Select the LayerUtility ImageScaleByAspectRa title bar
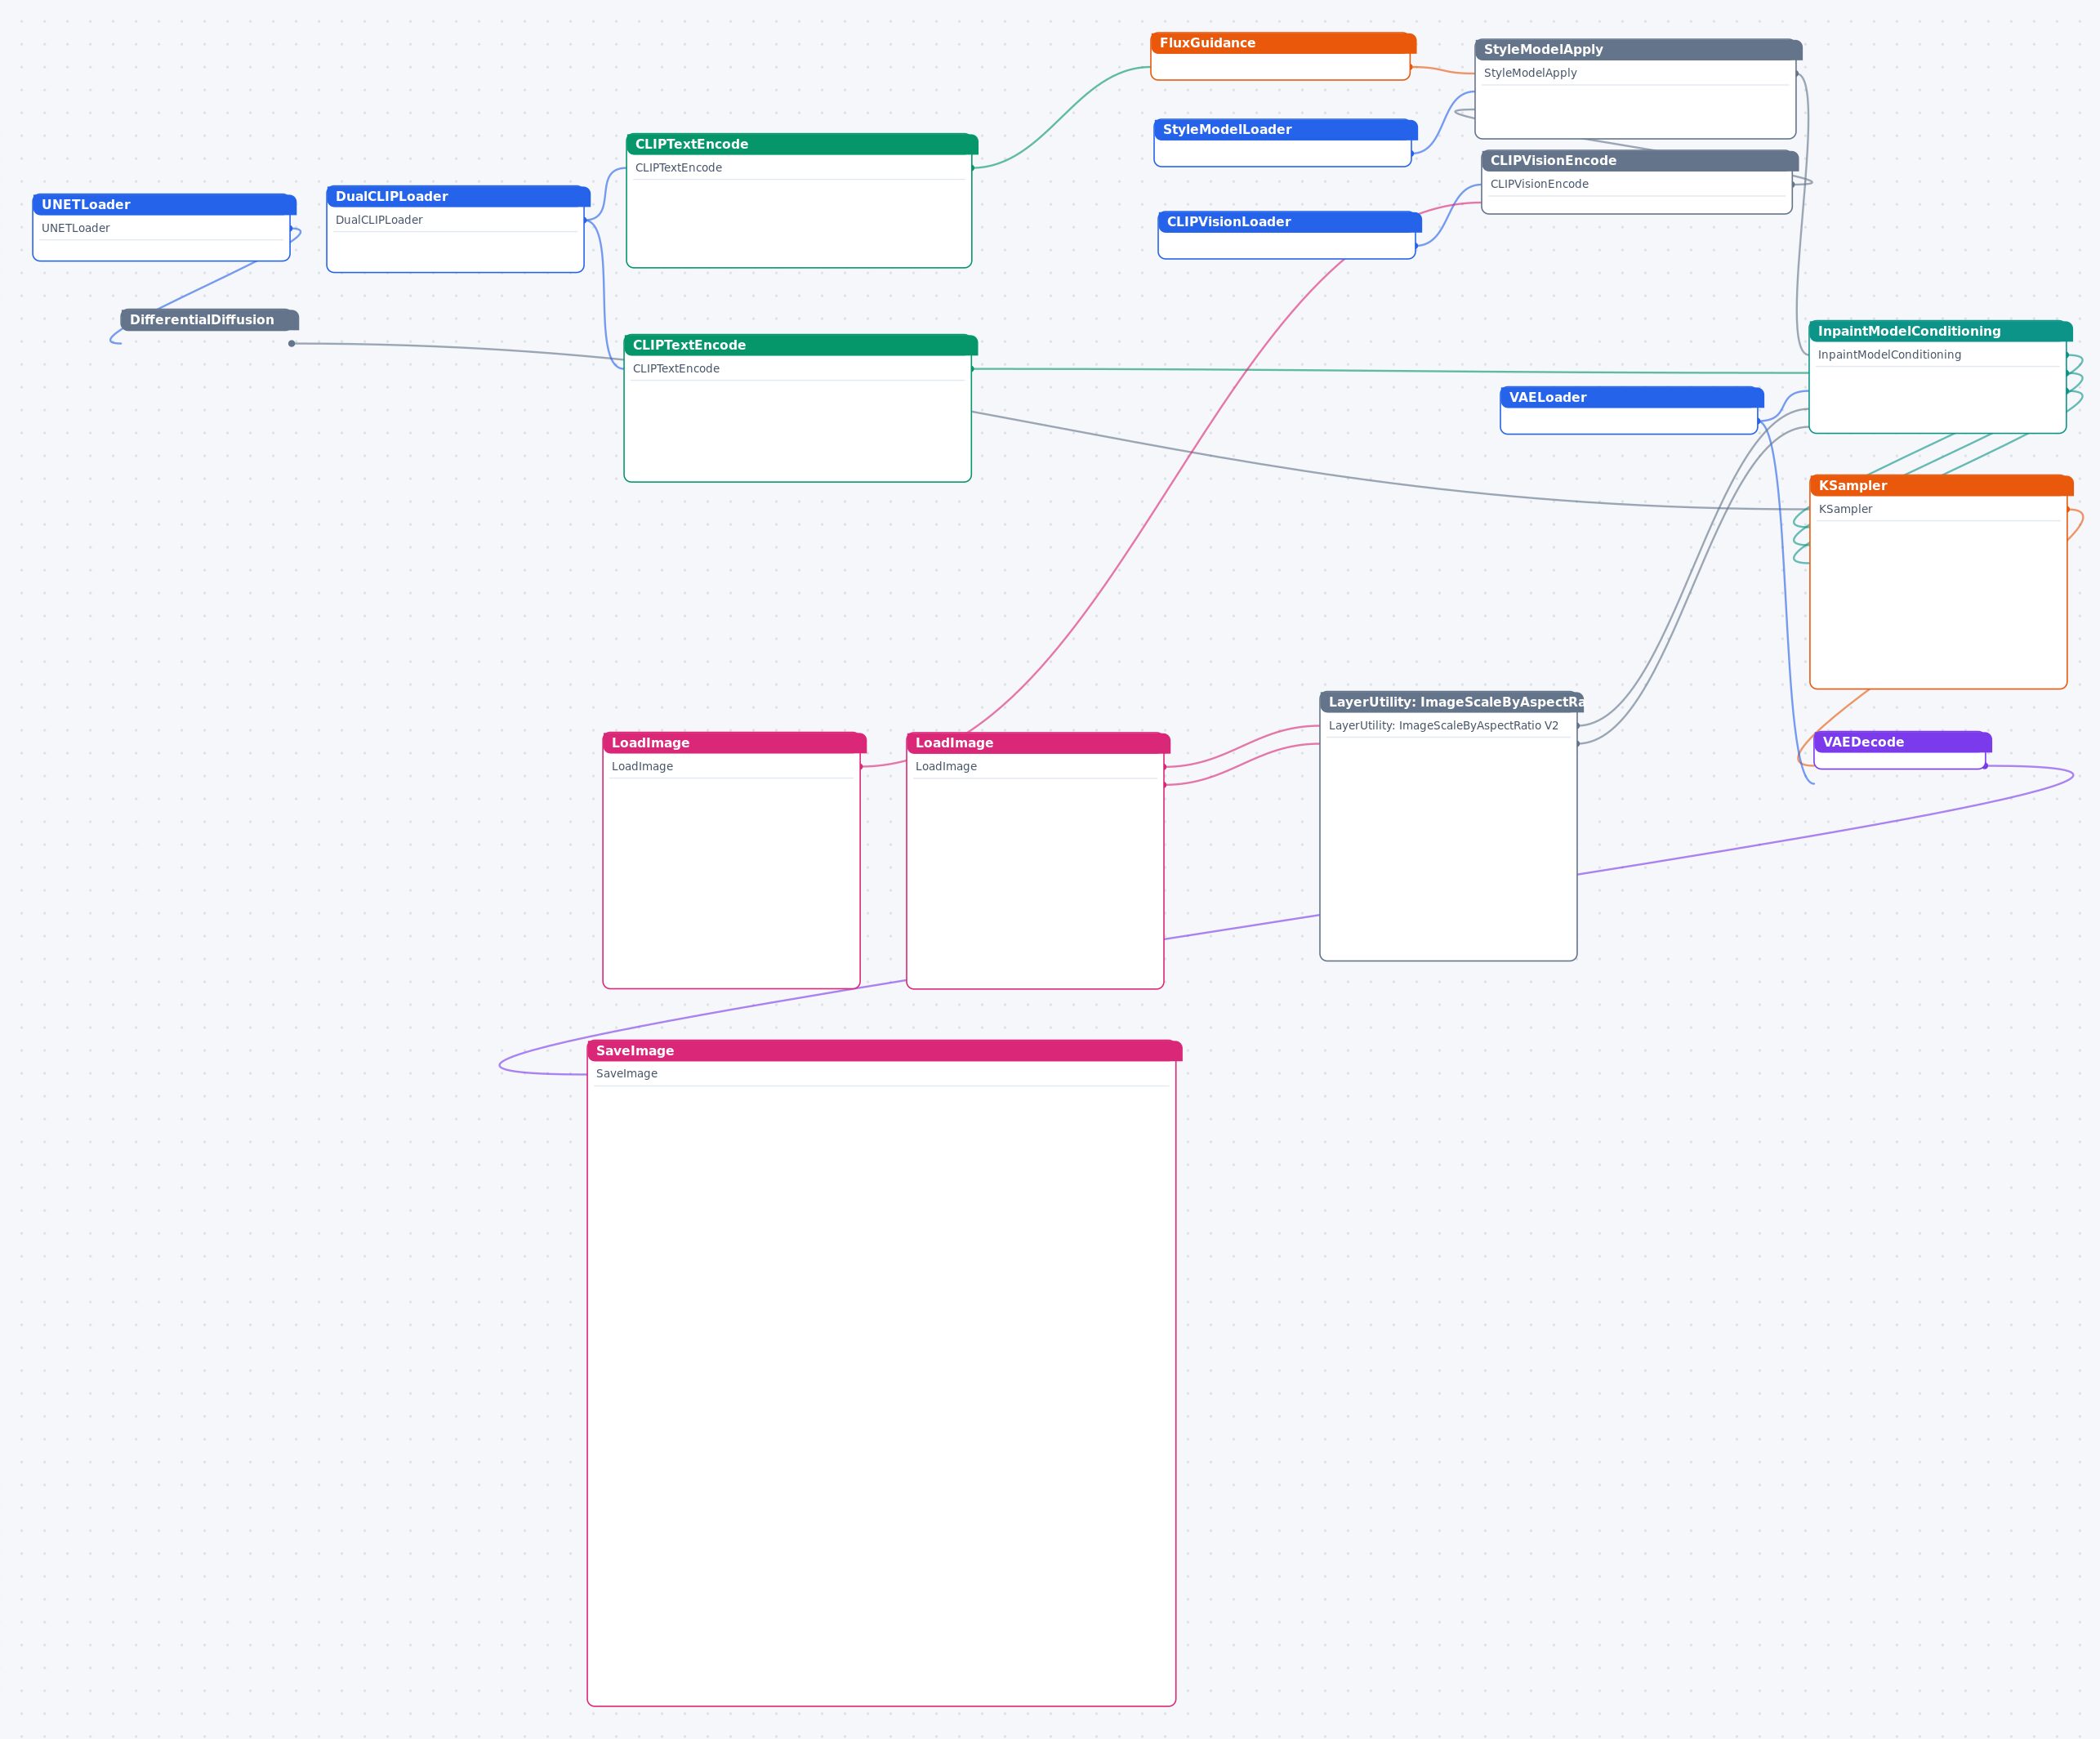The height and width of the screenshot is (1739, 2100). tap(1451, 702)
